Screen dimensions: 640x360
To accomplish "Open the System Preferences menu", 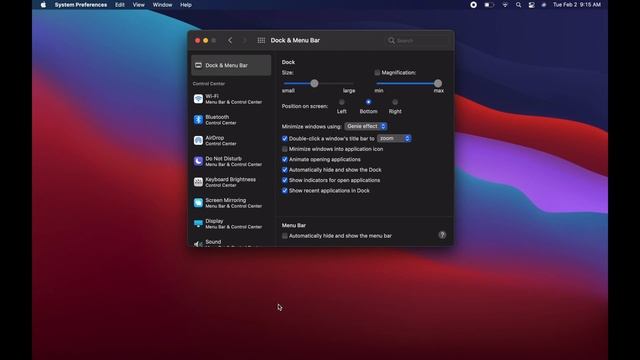I will pos(81,5).
